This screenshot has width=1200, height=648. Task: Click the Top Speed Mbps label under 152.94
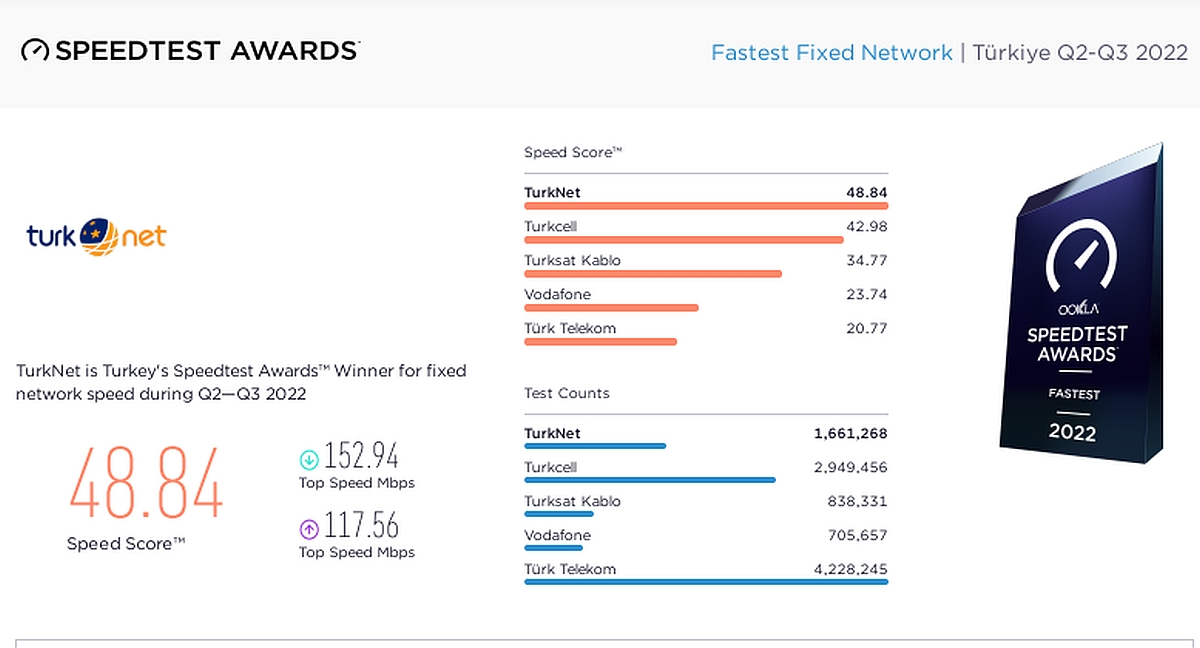coord(357,483)
